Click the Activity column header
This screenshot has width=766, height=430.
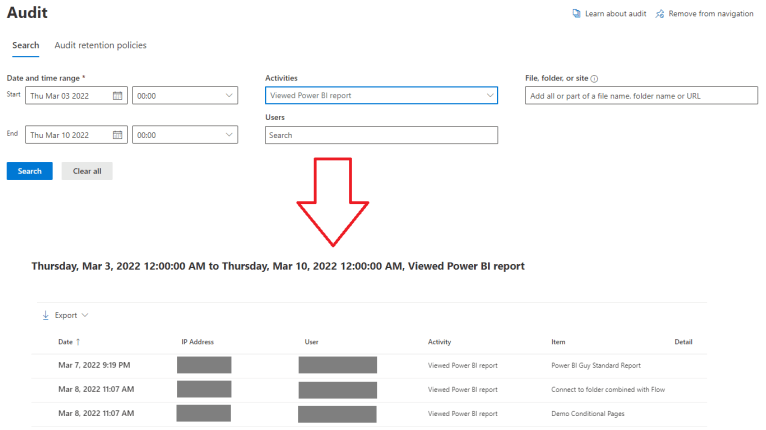[439, 342]
